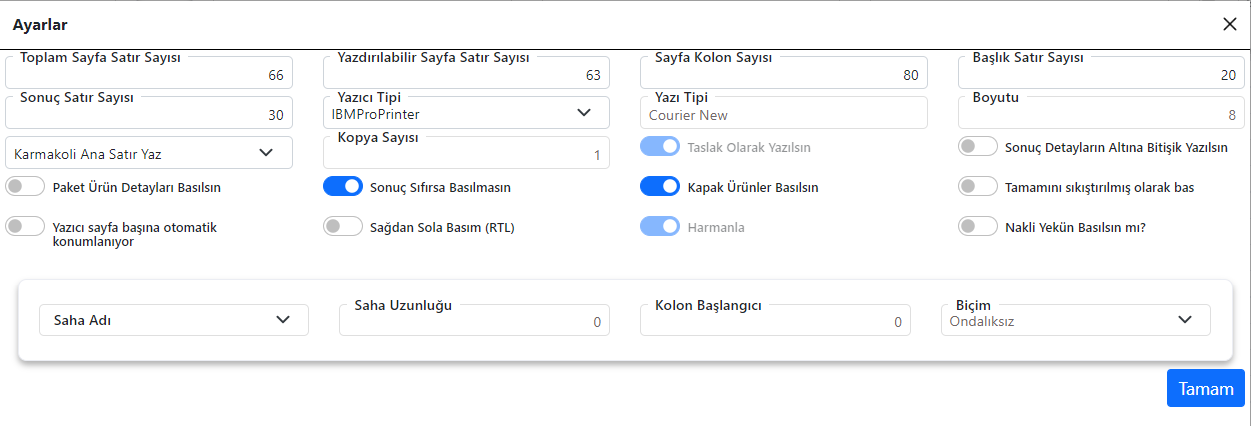1251x426 pixels.
Task: Expand the Karmakoli Ana Satır Yaz dropdown
Action: (149, 153)
